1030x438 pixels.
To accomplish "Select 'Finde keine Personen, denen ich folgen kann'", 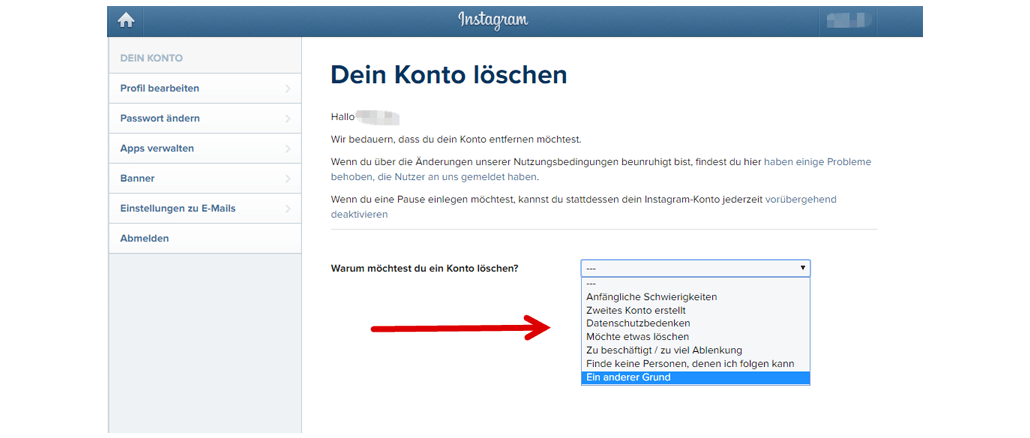I will [x=696, y=364].
